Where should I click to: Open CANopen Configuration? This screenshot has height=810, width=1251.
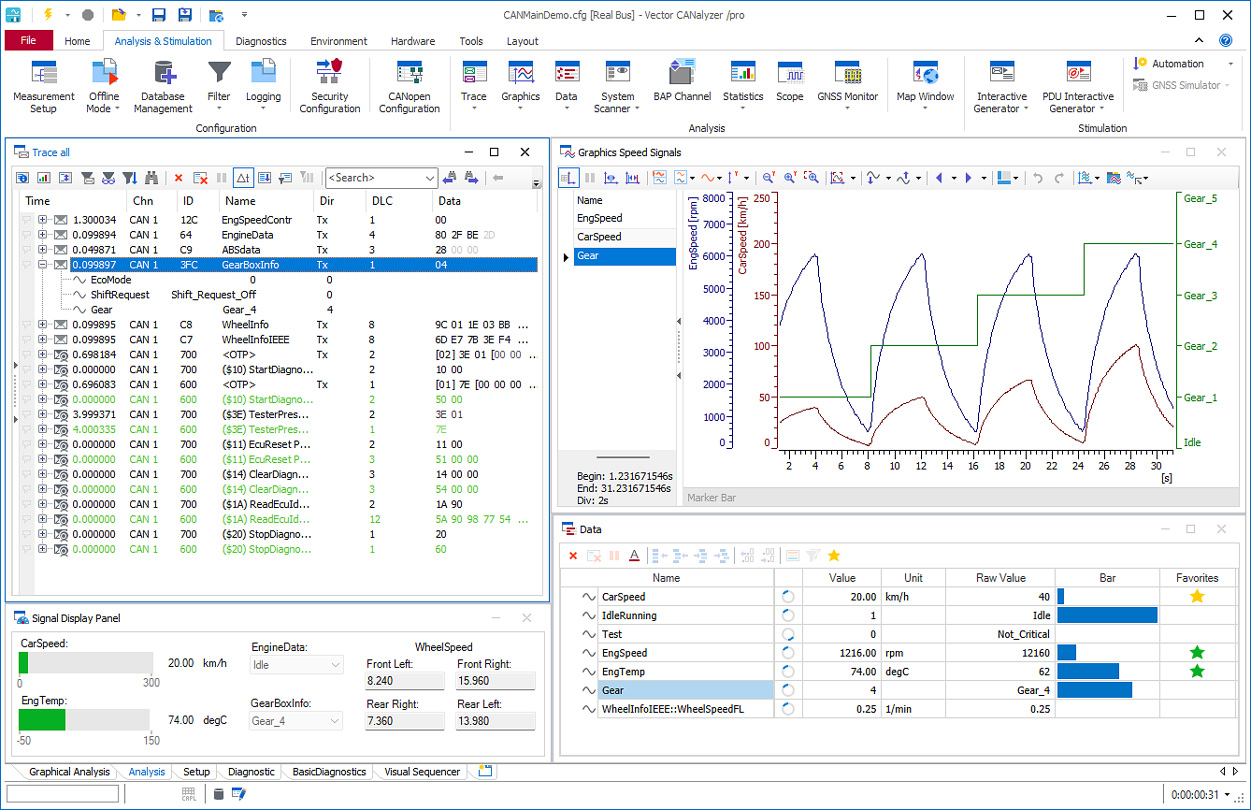(x=409, y=86)
